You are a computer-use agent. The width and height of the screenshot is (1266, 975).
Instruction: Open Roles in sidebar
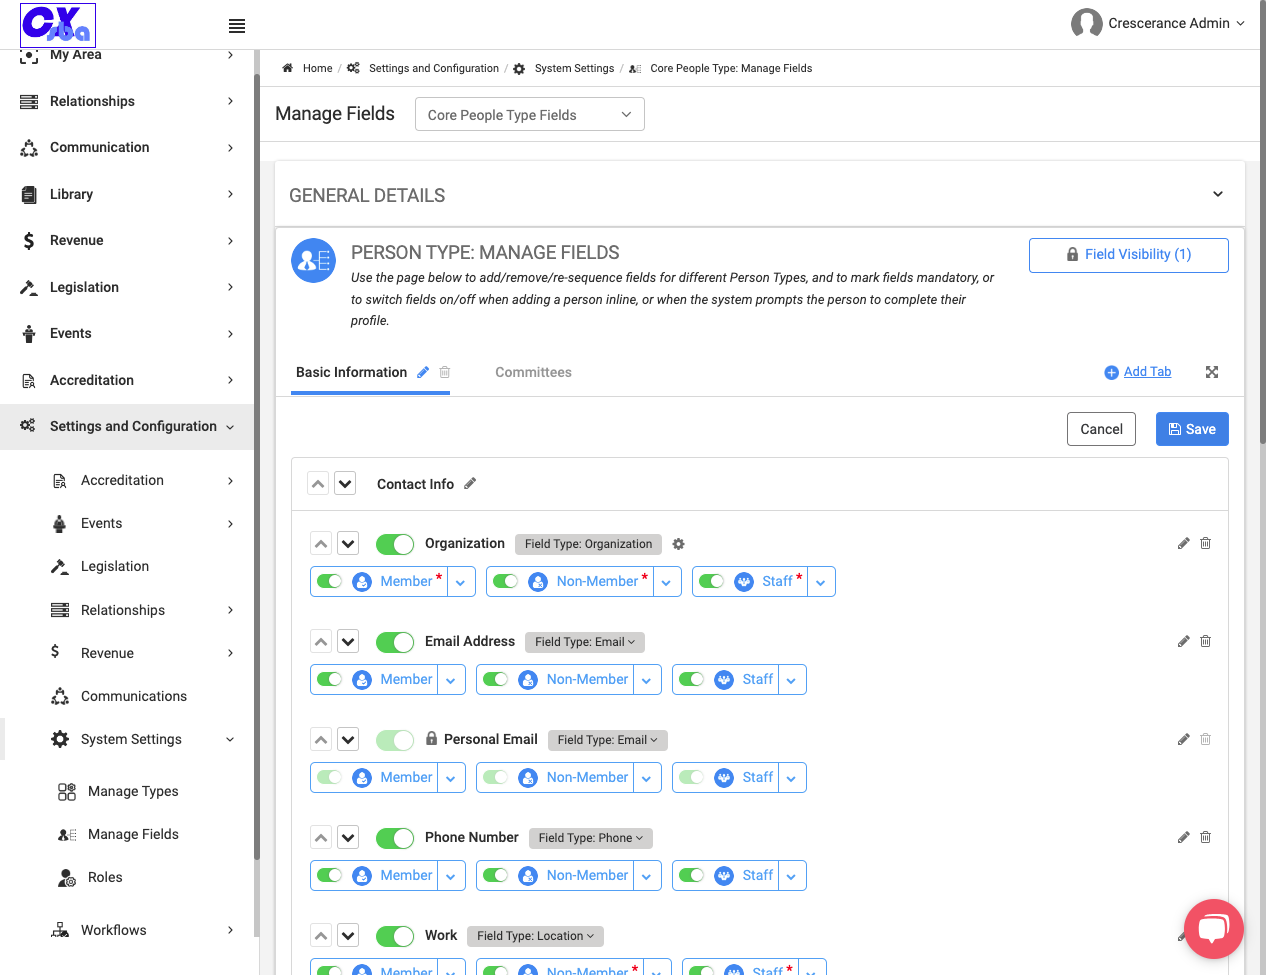point(105,877)
